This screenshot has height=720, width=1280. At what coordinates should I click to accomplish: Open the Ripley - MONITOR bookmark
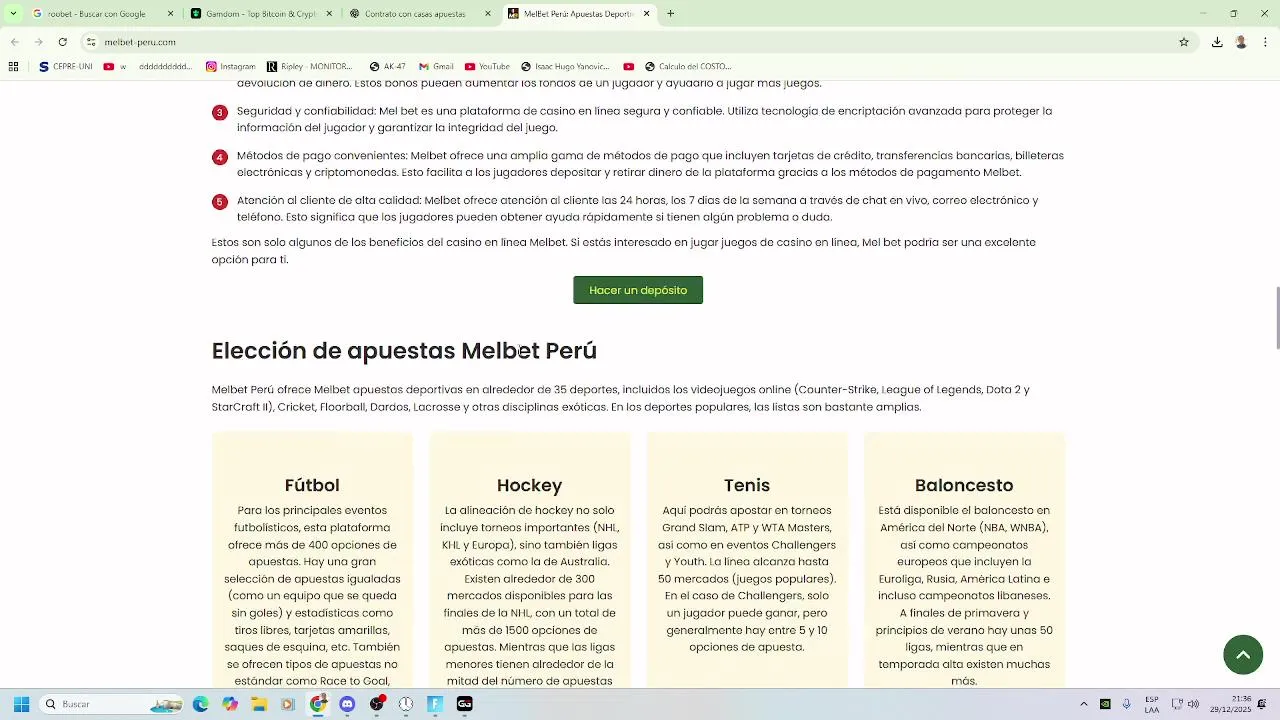(310, 67)
